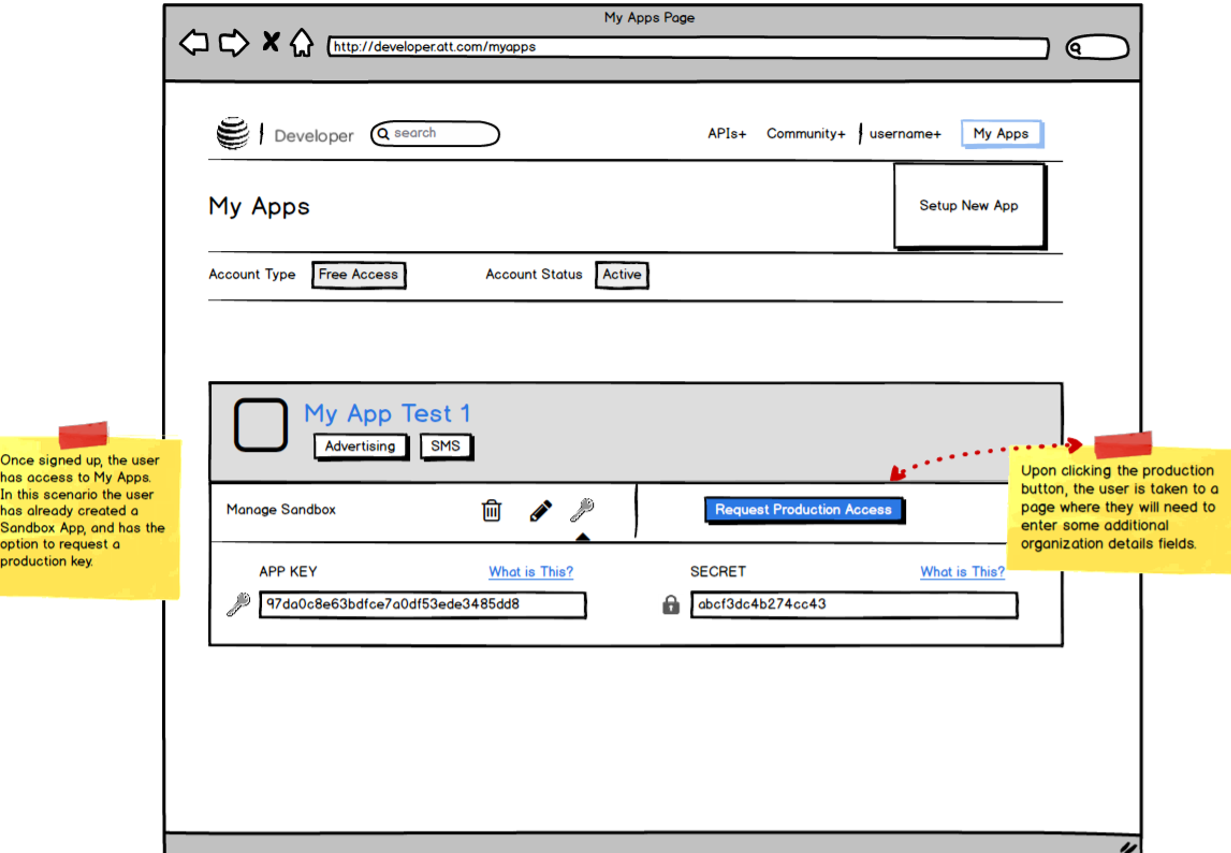The height and width of the screenshot is (853, 1231).
Task: Delete sandbox app with trash icon
Action: (x=491, y=510)
